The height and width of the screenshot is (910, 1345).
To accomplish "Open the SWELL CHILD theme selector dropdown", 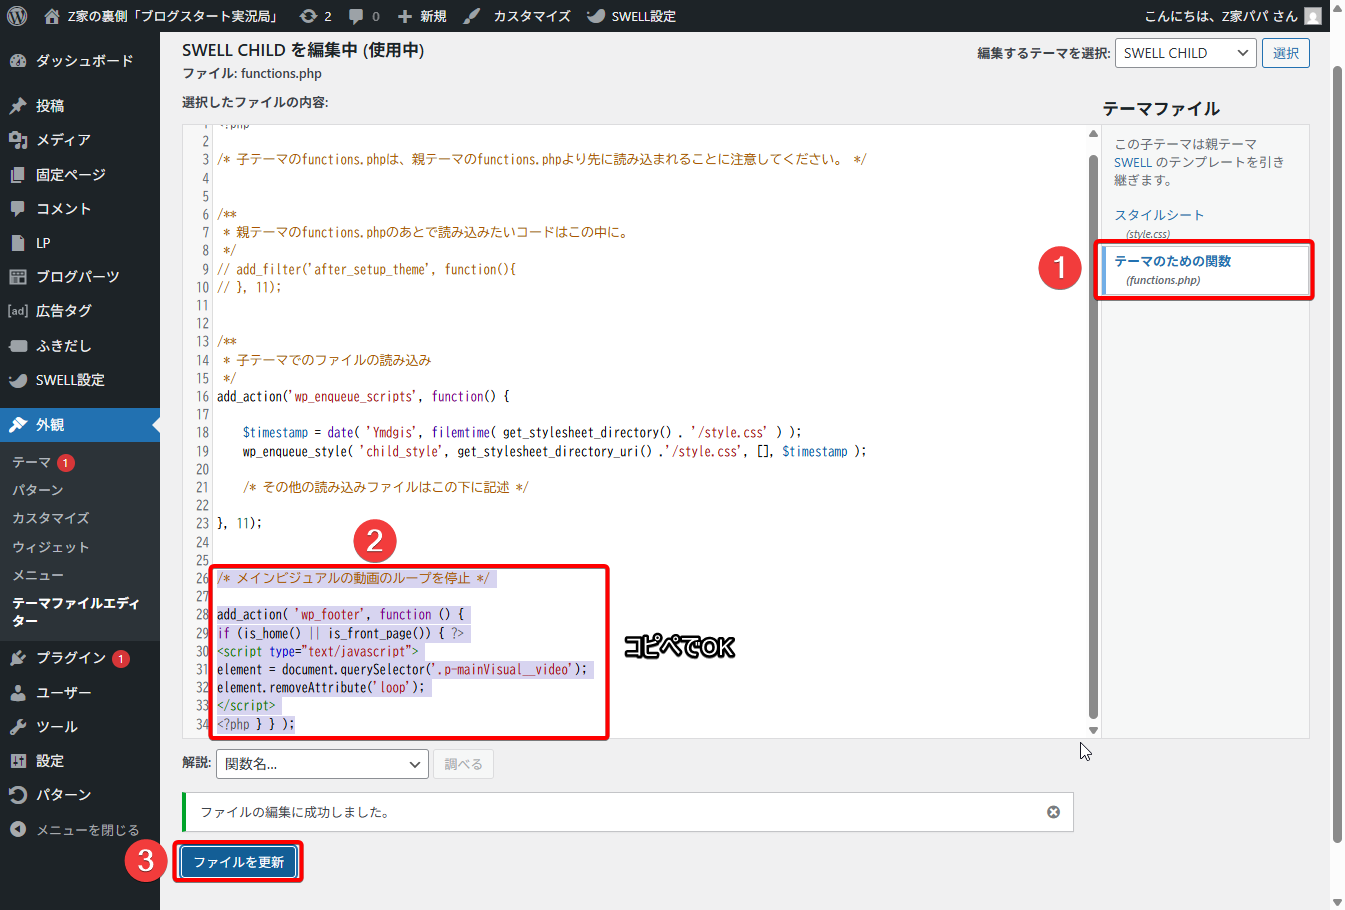I will point(1186,53).
